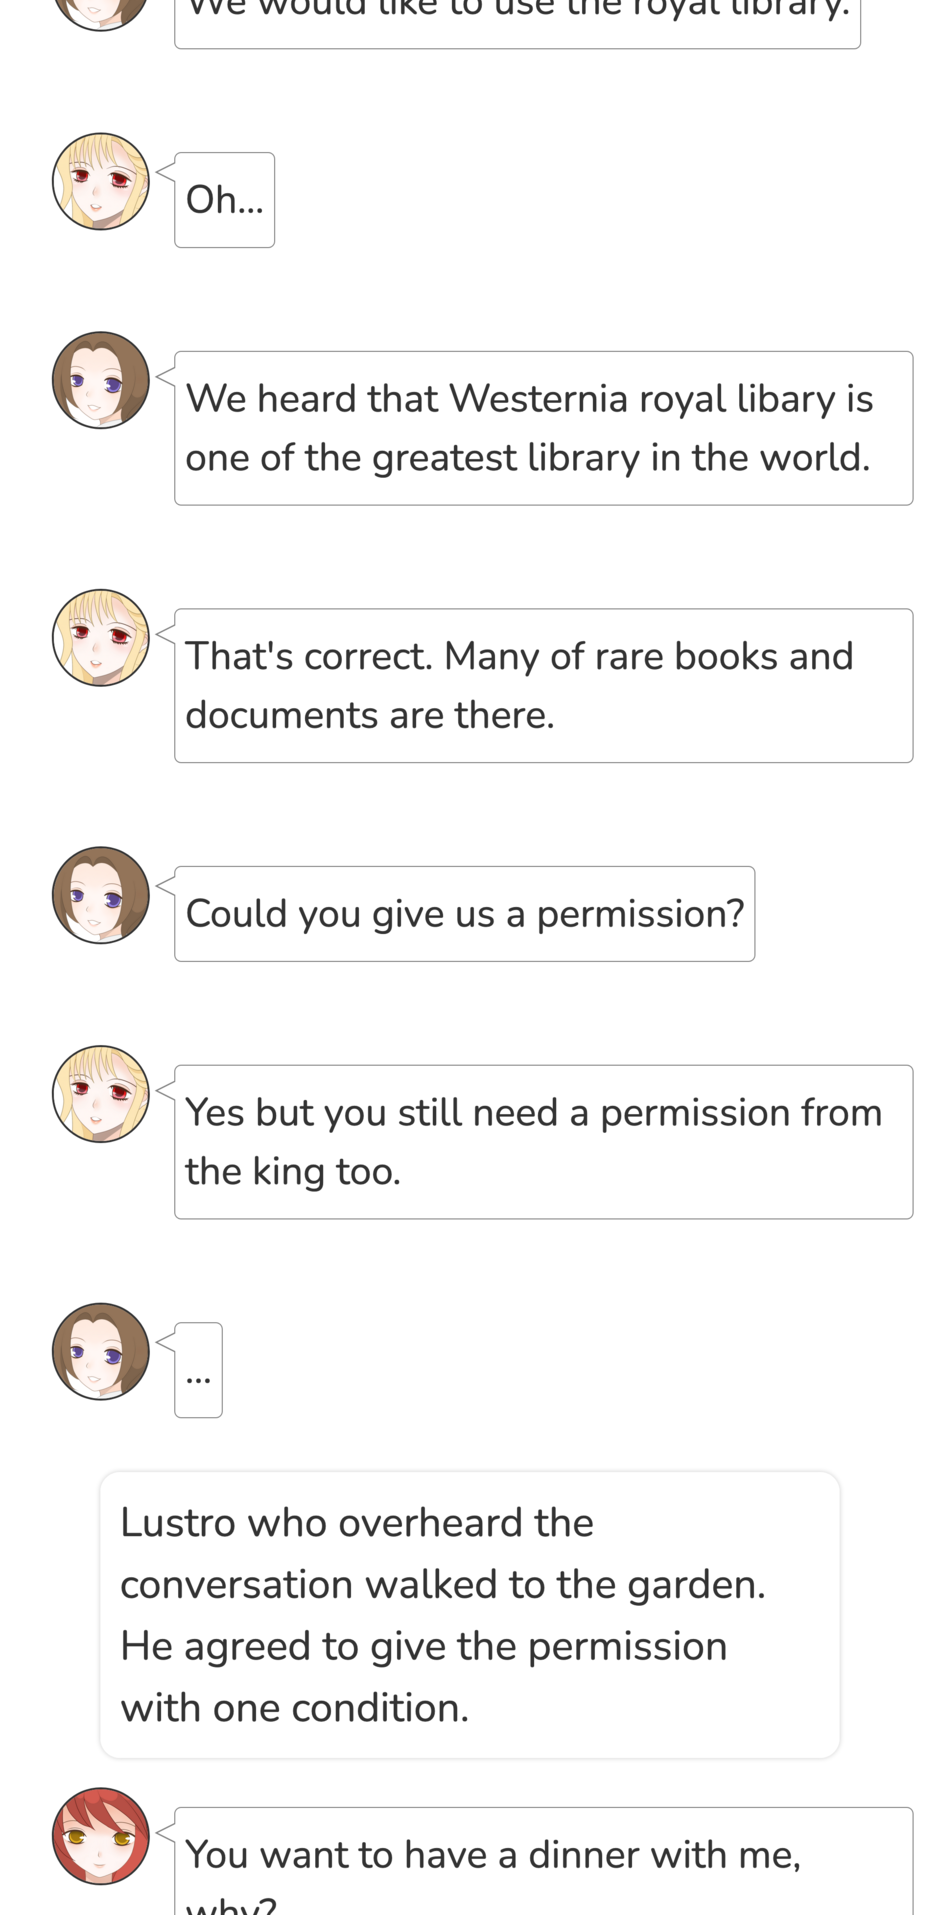Click the "You want to have a dinner with me" bubble

543,1862
